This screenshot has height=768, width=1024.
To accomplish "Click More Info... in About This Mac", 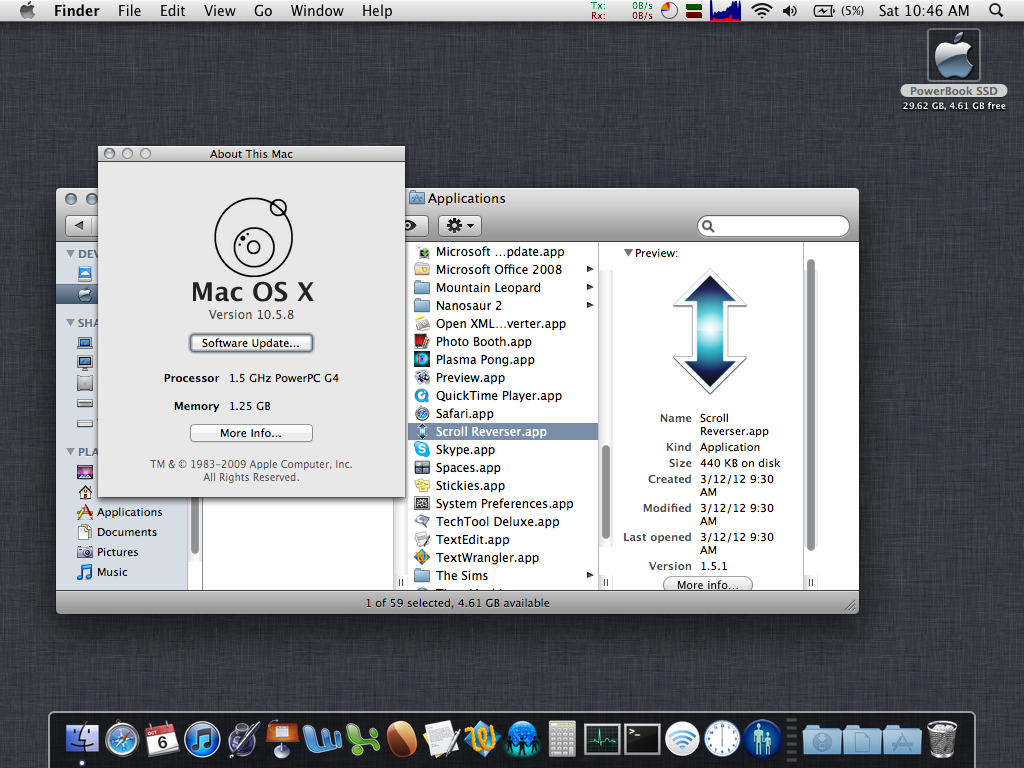I will (x=251, y=433).
